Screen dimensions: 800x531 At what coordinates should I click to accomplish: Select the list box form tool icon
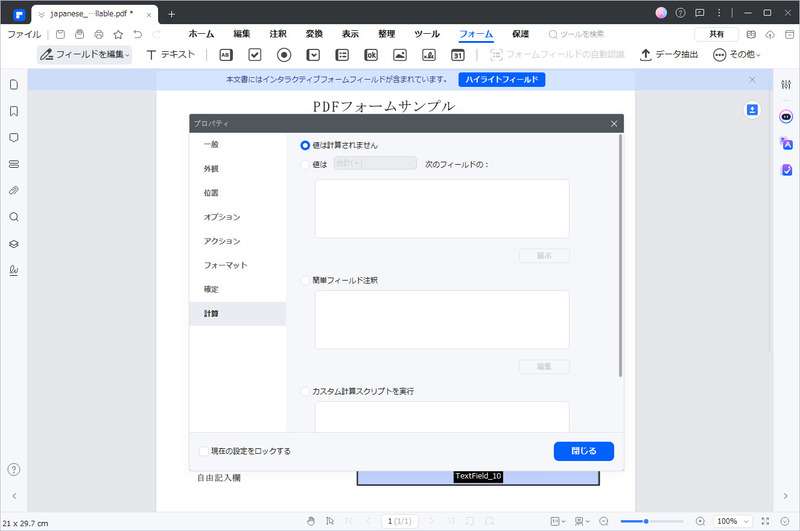point(342,55)
